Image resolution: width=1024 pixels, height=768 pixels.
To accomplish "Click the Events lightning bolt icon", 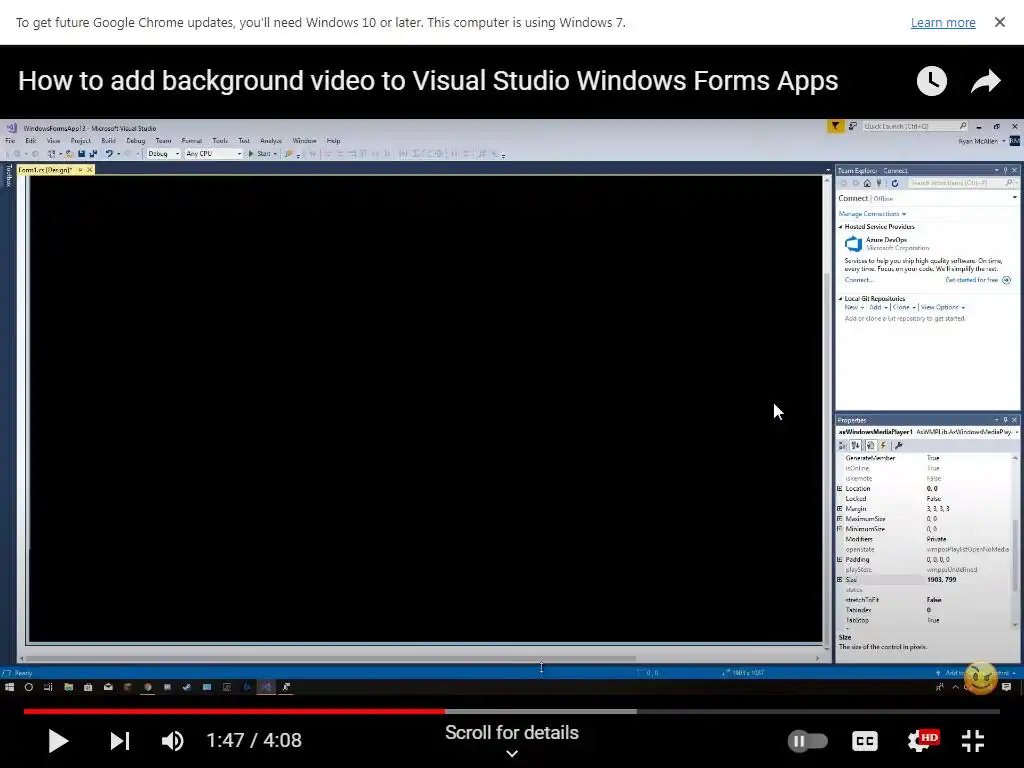I will pos(883,445).
